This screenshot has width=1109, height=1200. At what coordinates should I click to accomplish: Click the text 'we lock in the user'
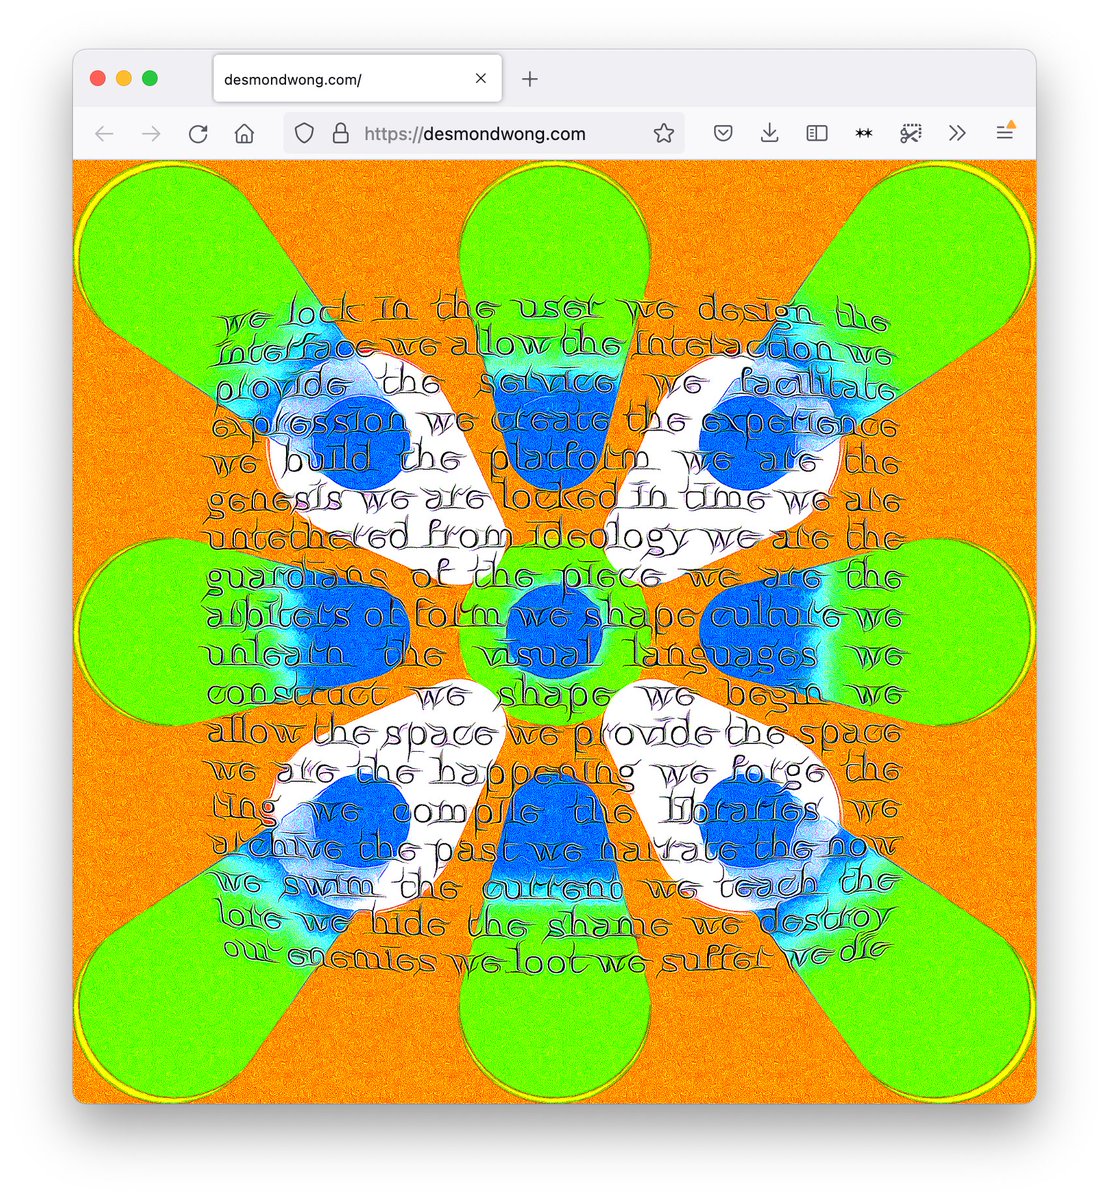[x=412, y=311]
